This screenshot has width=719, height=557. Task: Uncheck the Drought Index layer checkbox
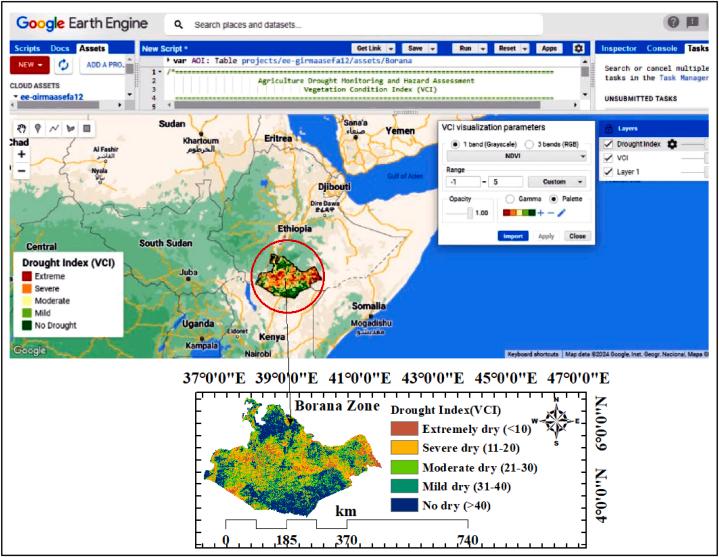609,144
